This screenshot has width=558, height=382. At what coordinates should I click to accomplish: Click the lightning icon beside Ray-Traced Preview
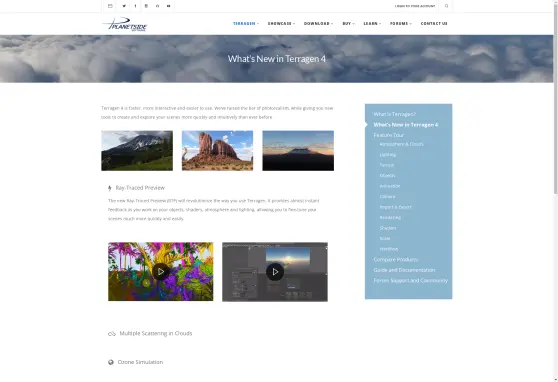pyautogui.click(x=110, y=188)
